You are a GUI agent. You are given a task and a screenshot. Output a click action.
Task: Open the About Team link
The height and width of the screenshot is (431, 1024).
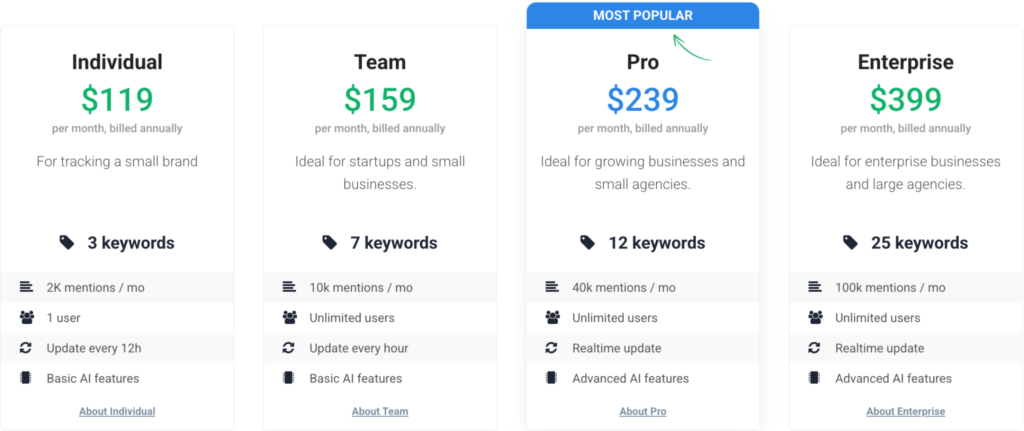[380, 411]
